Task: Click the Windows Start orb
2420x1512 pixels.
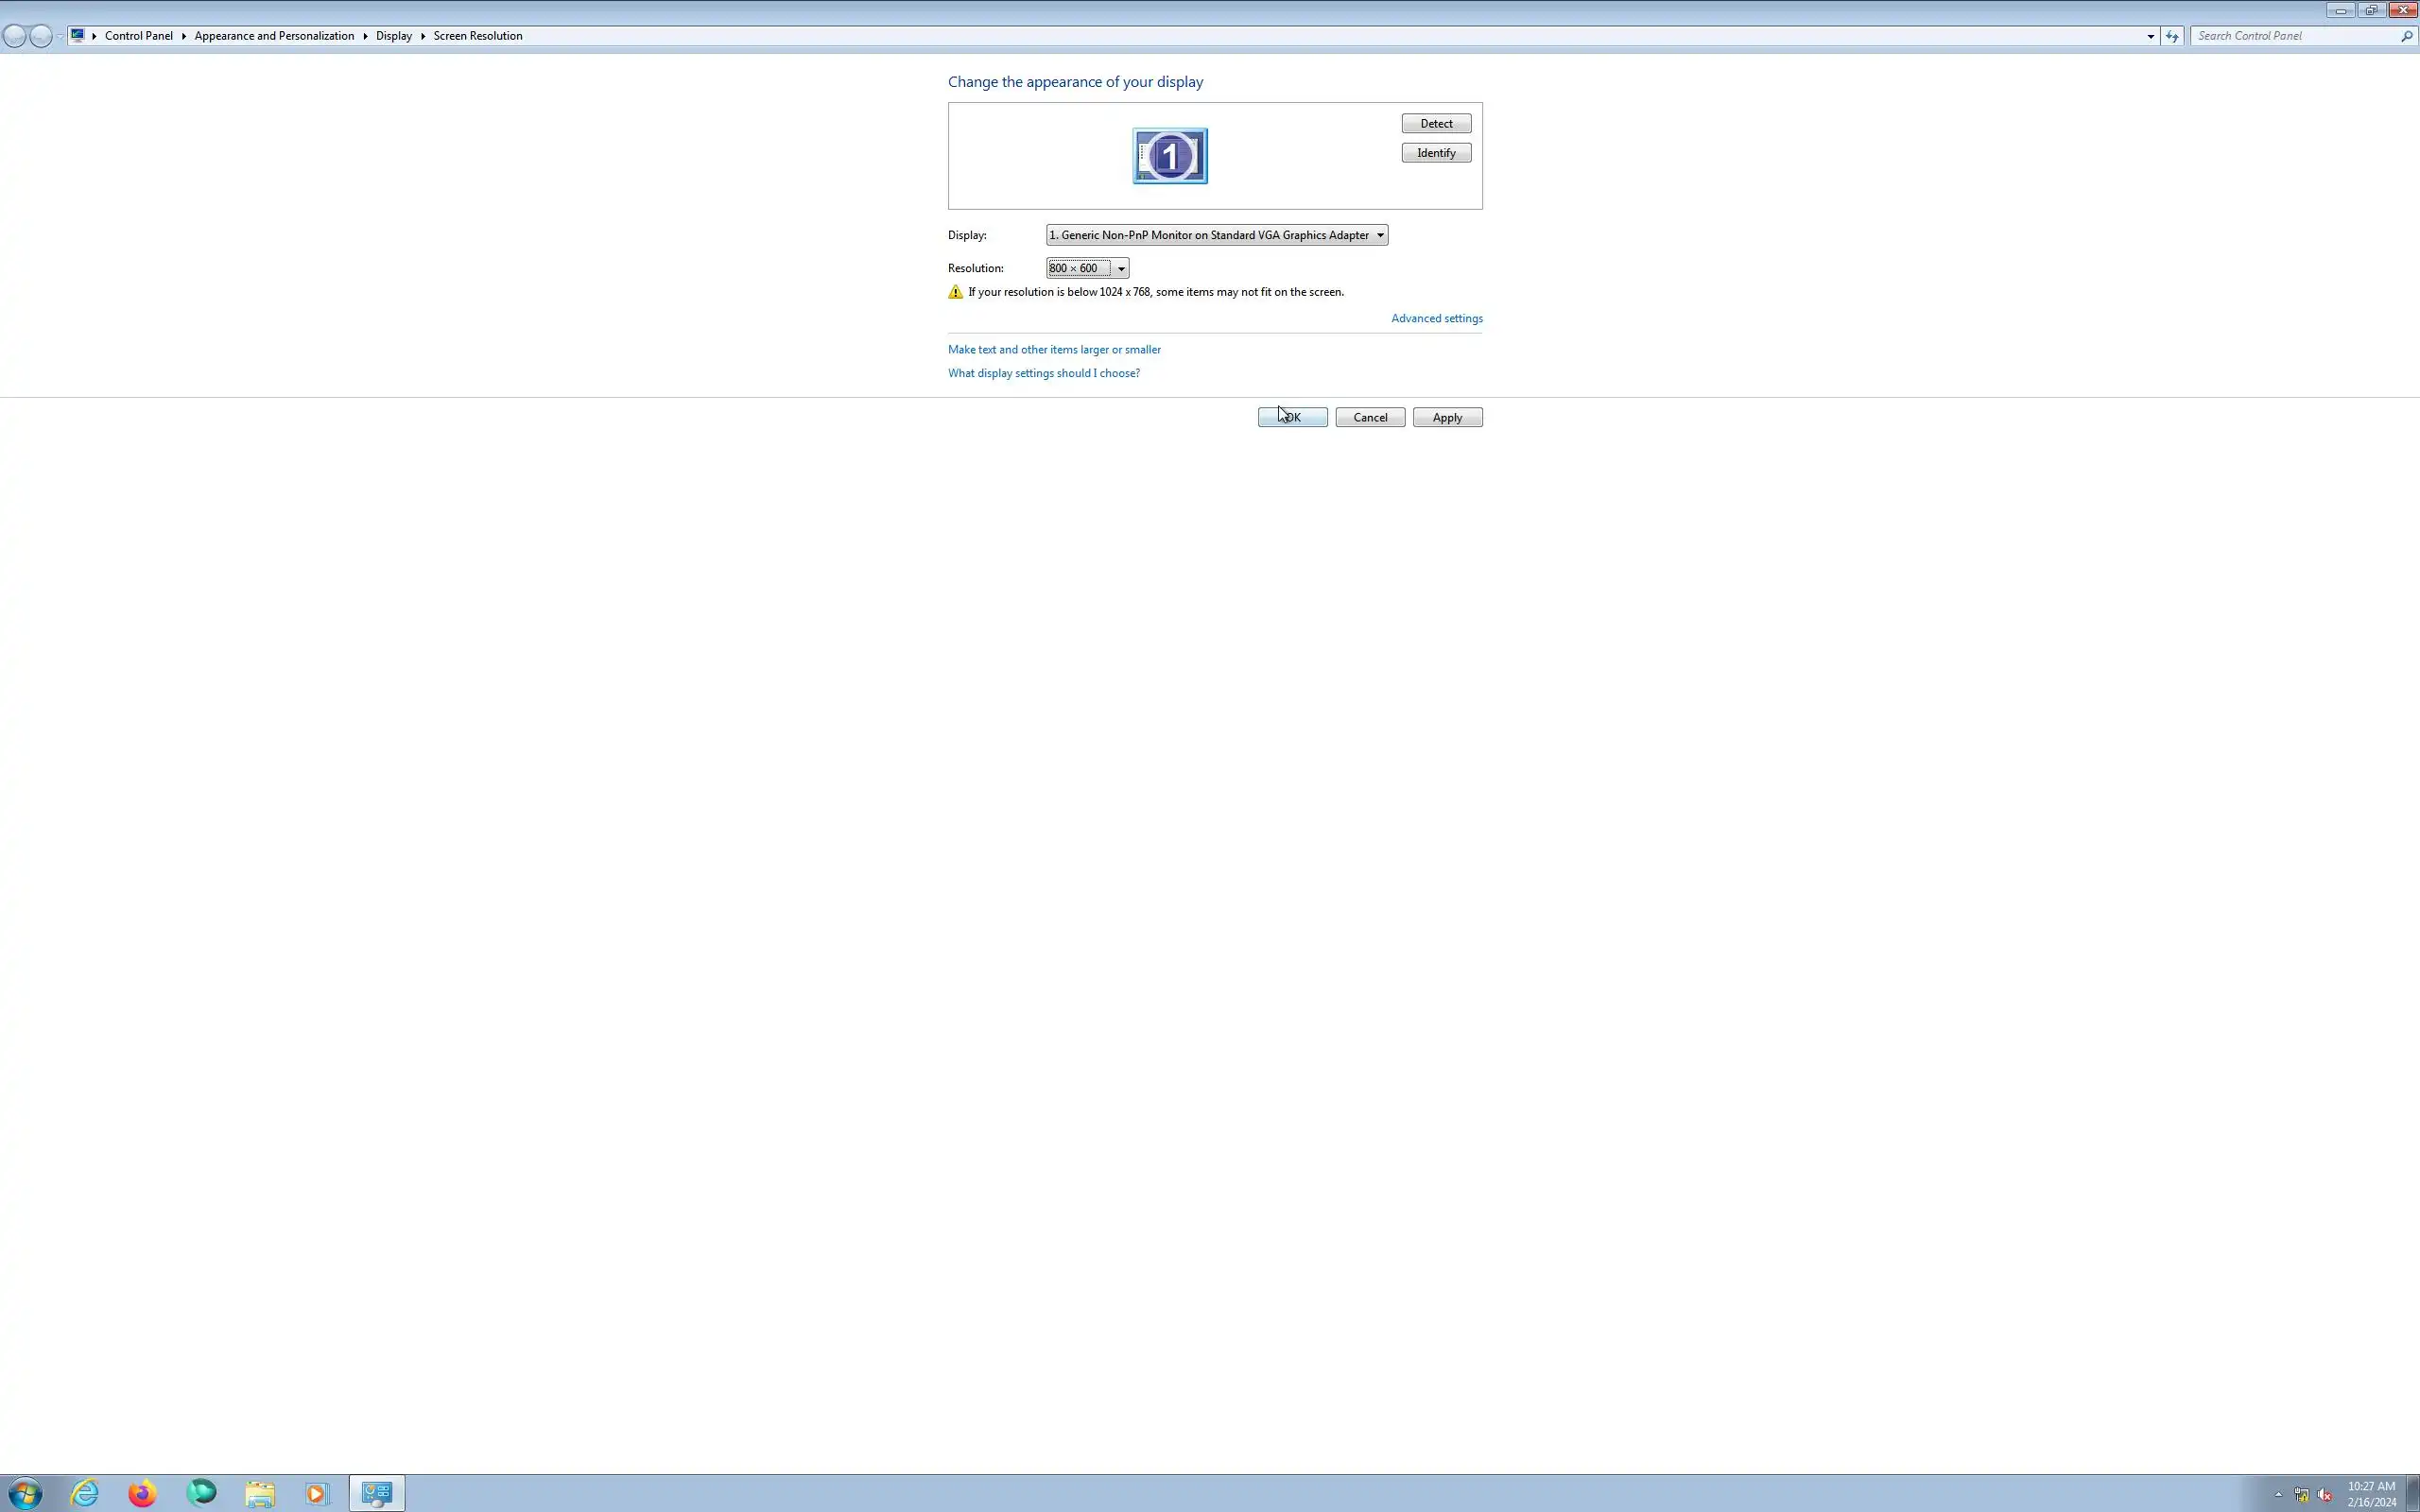Action: 25,1493
